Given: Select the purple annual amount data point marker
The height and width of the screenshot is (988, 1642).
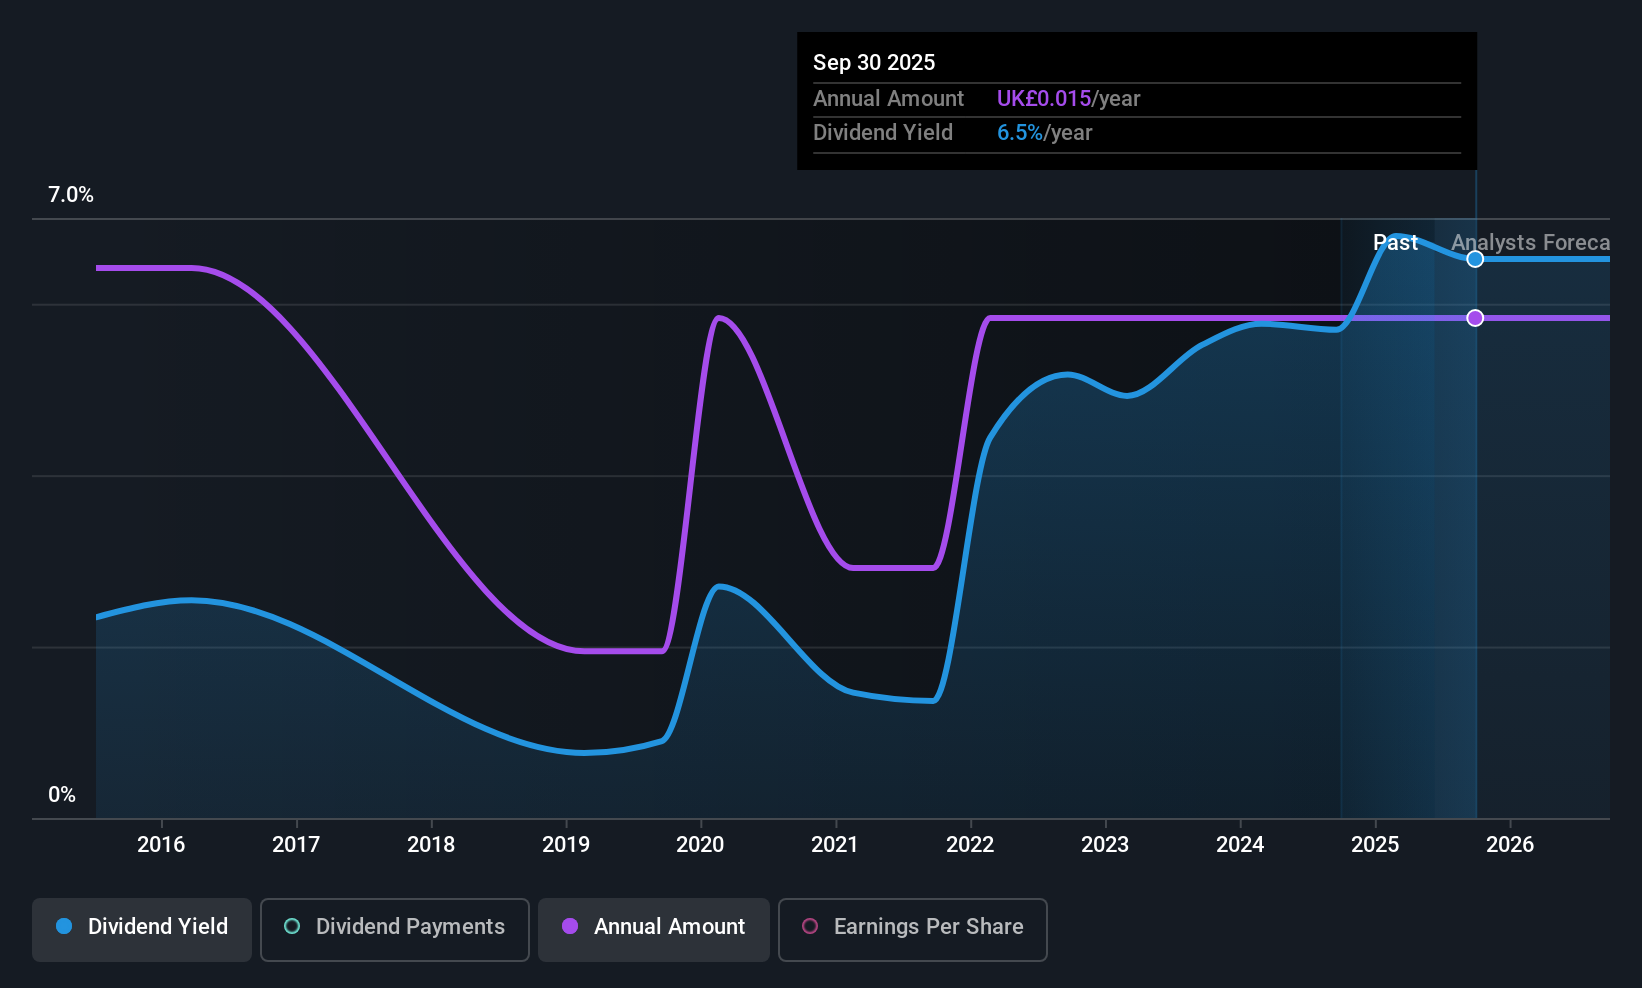Looking at the screenshot, I should (x=1475, y=318).
